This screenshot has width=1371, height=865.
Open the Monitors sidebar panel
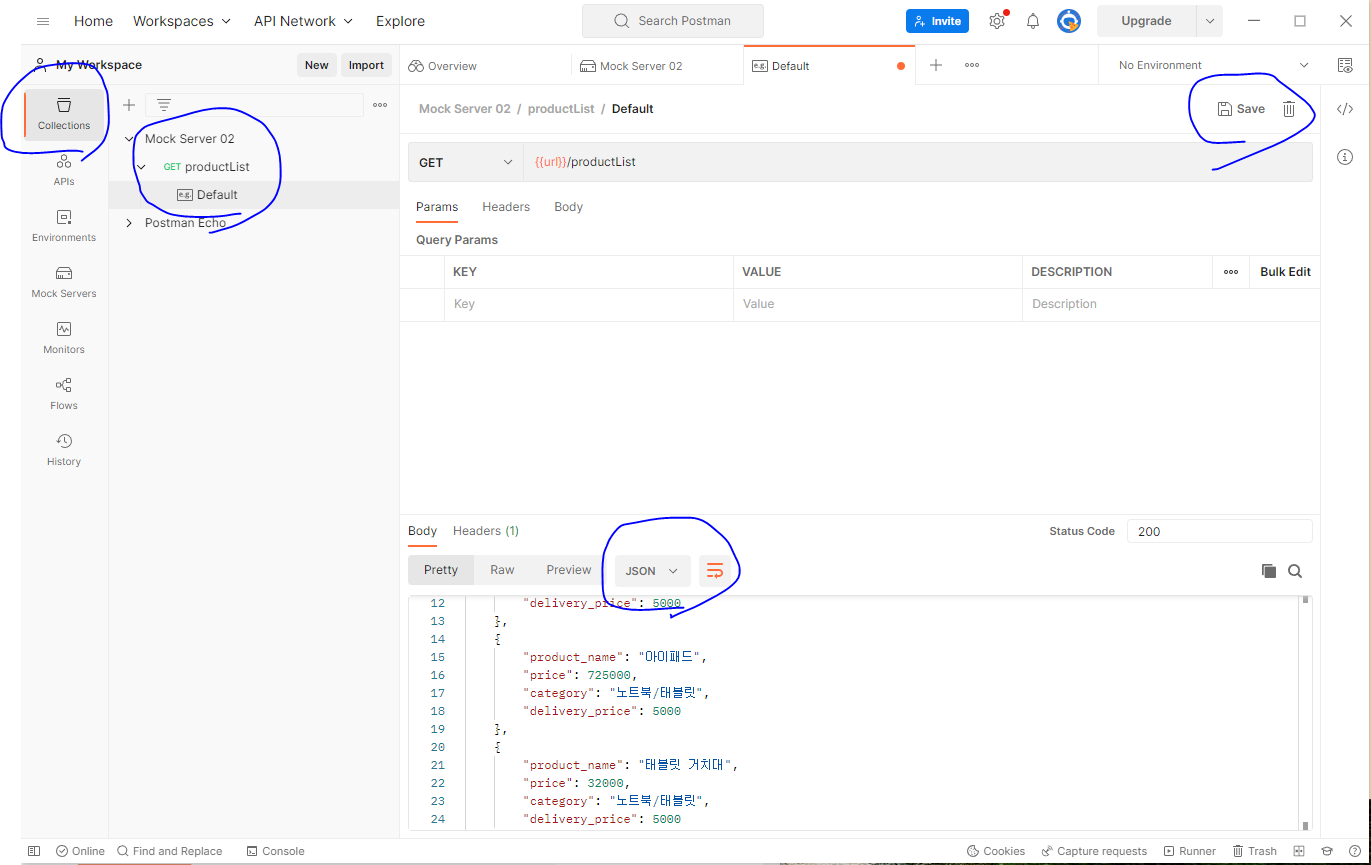(64, 338)
